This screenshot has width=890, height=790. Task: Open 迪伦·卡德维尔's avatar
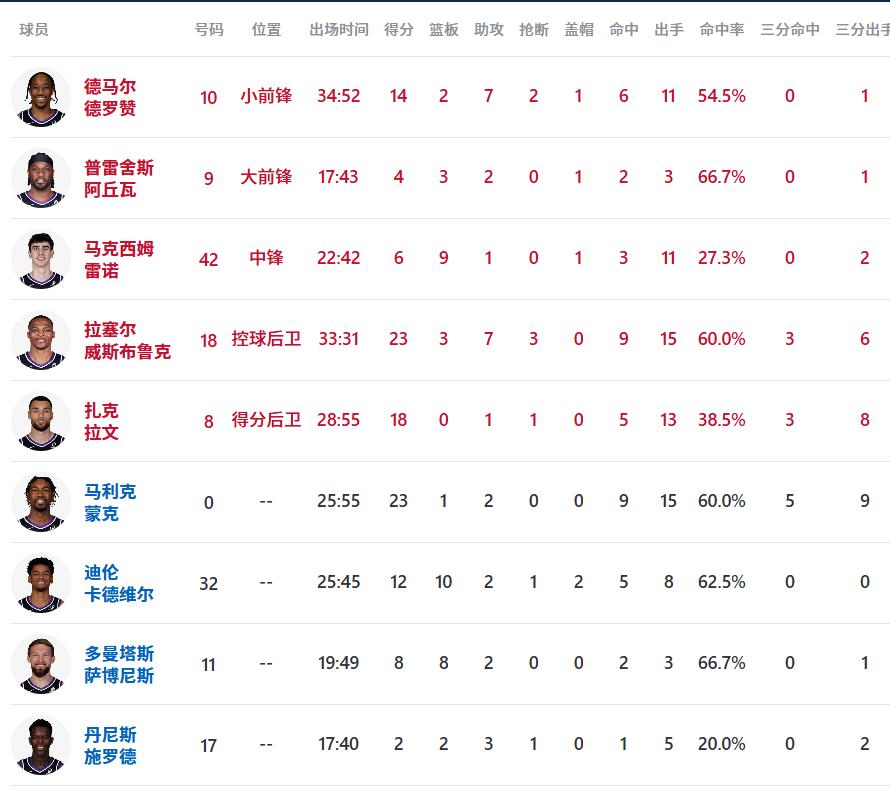[41, 583]
